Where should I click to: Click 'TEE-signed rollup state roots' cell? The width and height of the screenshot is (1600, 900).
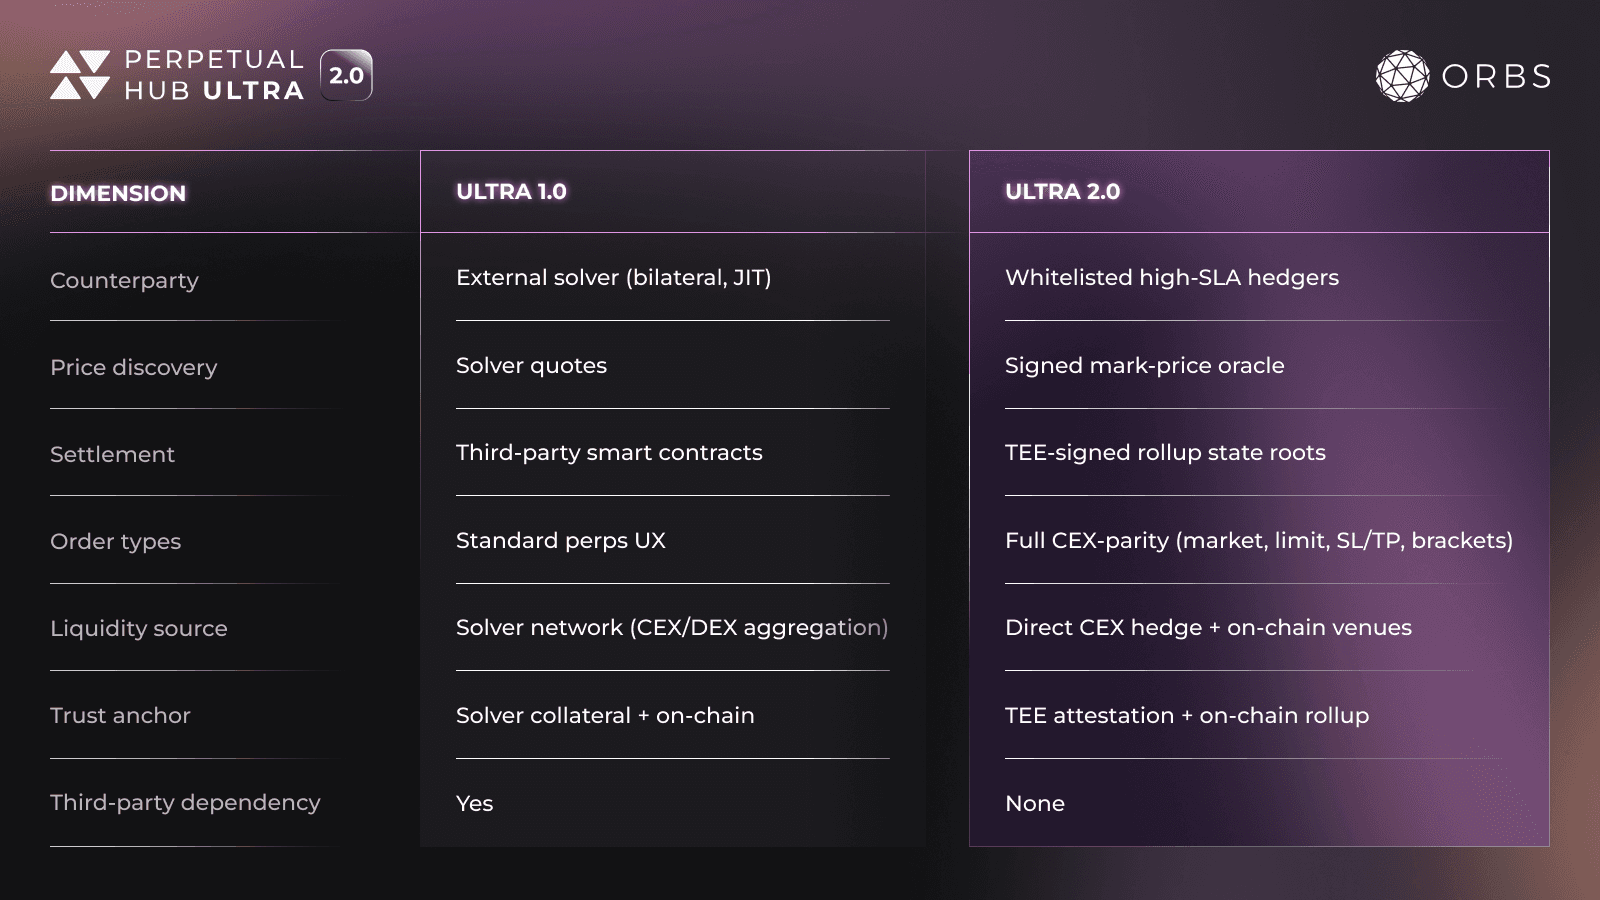[x=1165, y=452]
